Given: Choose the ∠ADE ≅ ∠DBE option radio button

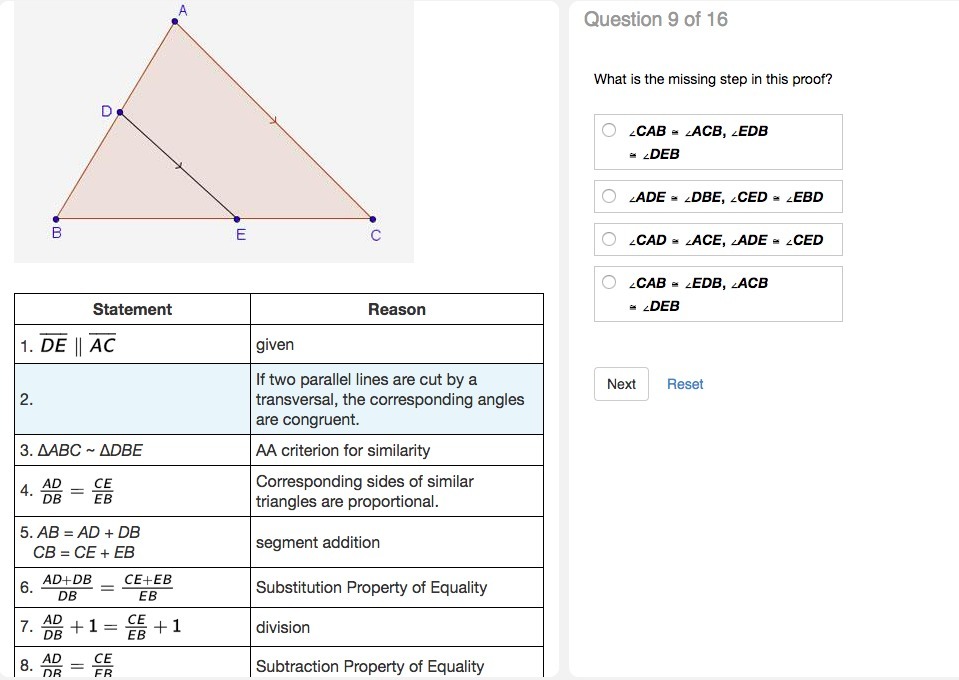Looking at the screenshot, I should coord(609,196).
